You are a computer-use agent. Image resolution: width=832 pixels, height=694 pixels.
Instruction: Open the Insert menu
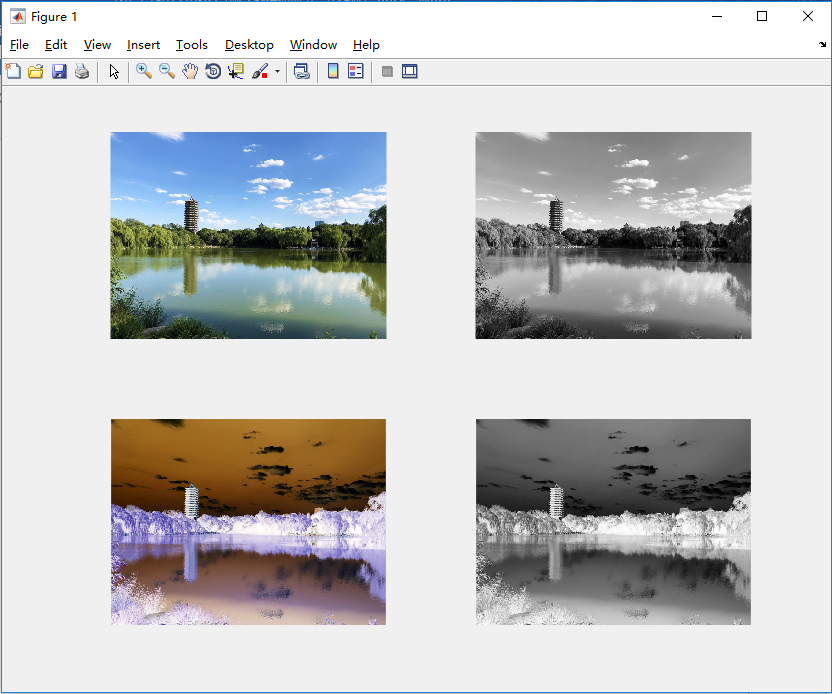[143, 45]
